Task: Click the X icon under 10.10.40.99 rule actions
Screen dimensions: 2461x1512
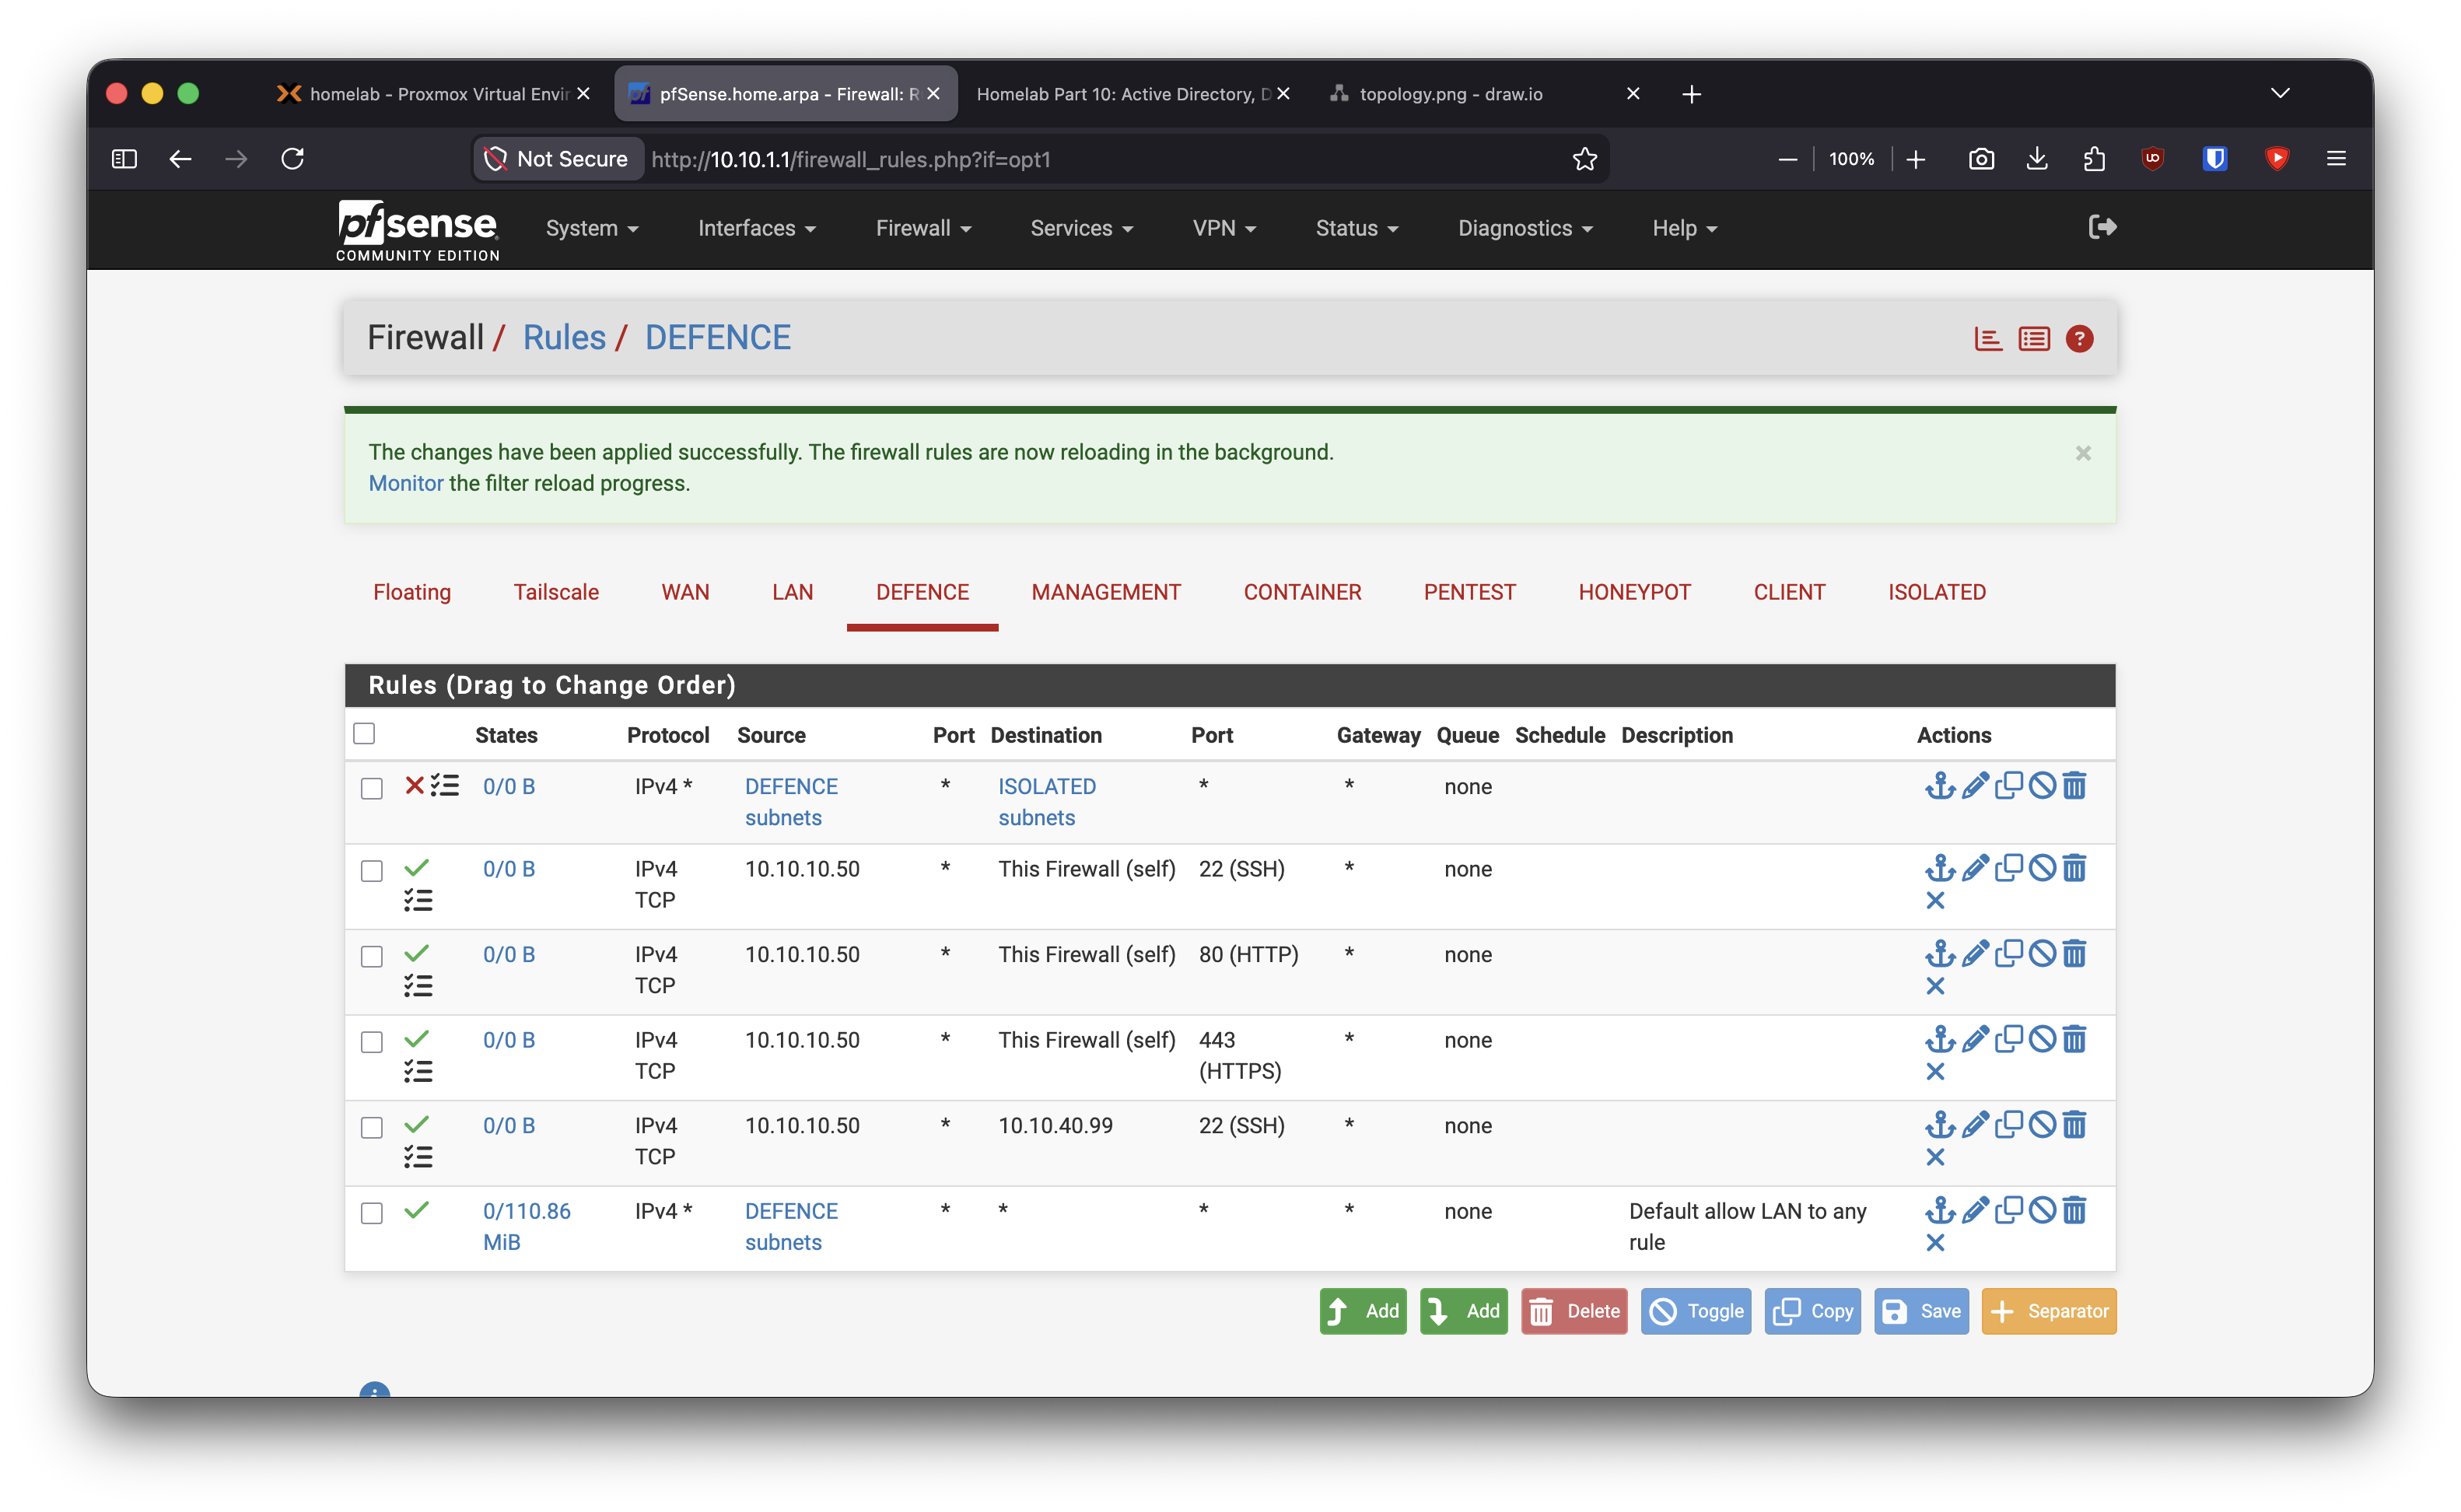Action: coord(1935,1157)
